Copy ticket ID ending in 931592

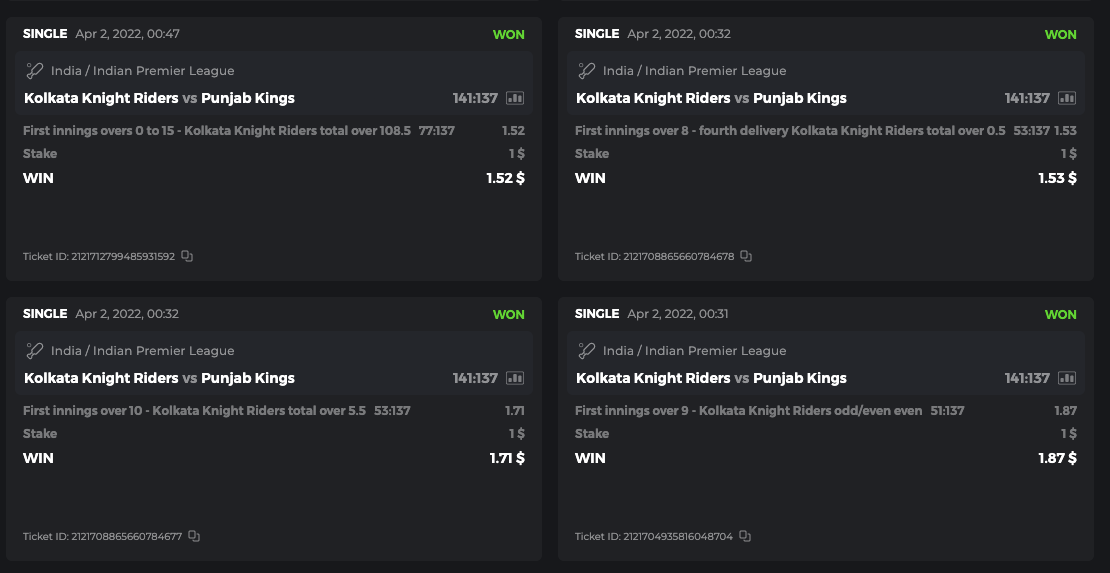[187, 257]
